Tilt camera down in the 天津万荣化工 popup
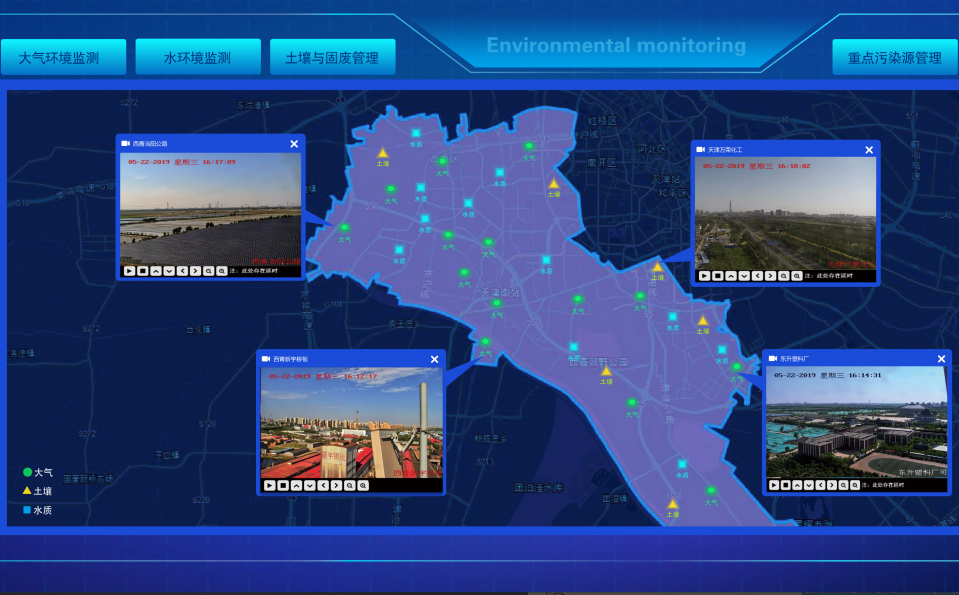This screenshot has width=959, height=595. tap(744, 276)
